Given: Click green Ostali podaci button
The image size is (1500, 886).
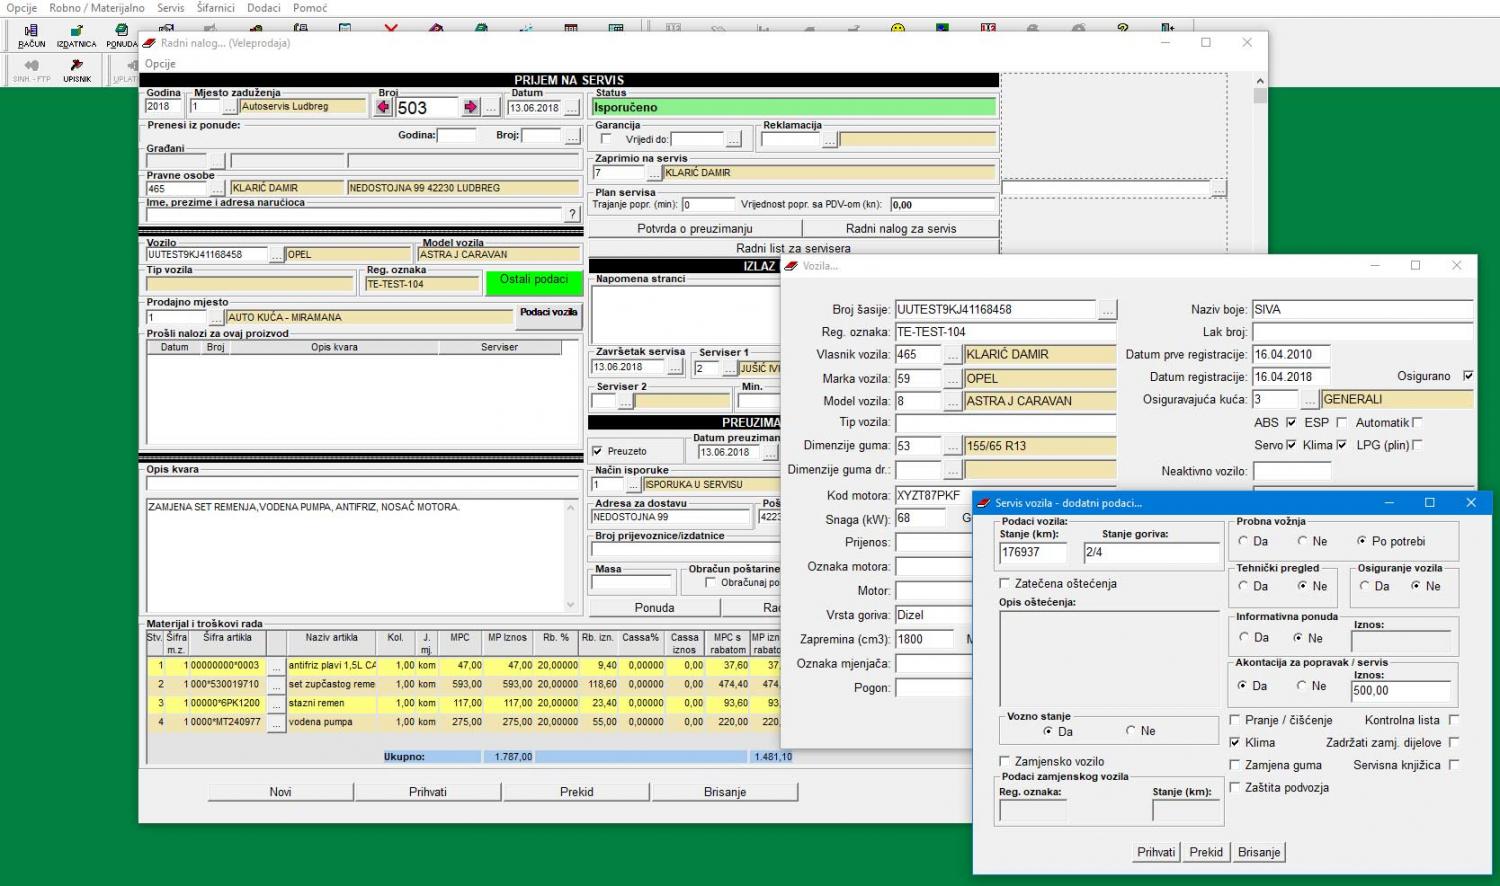Looking at the screenshot, I should coord(533,282).
